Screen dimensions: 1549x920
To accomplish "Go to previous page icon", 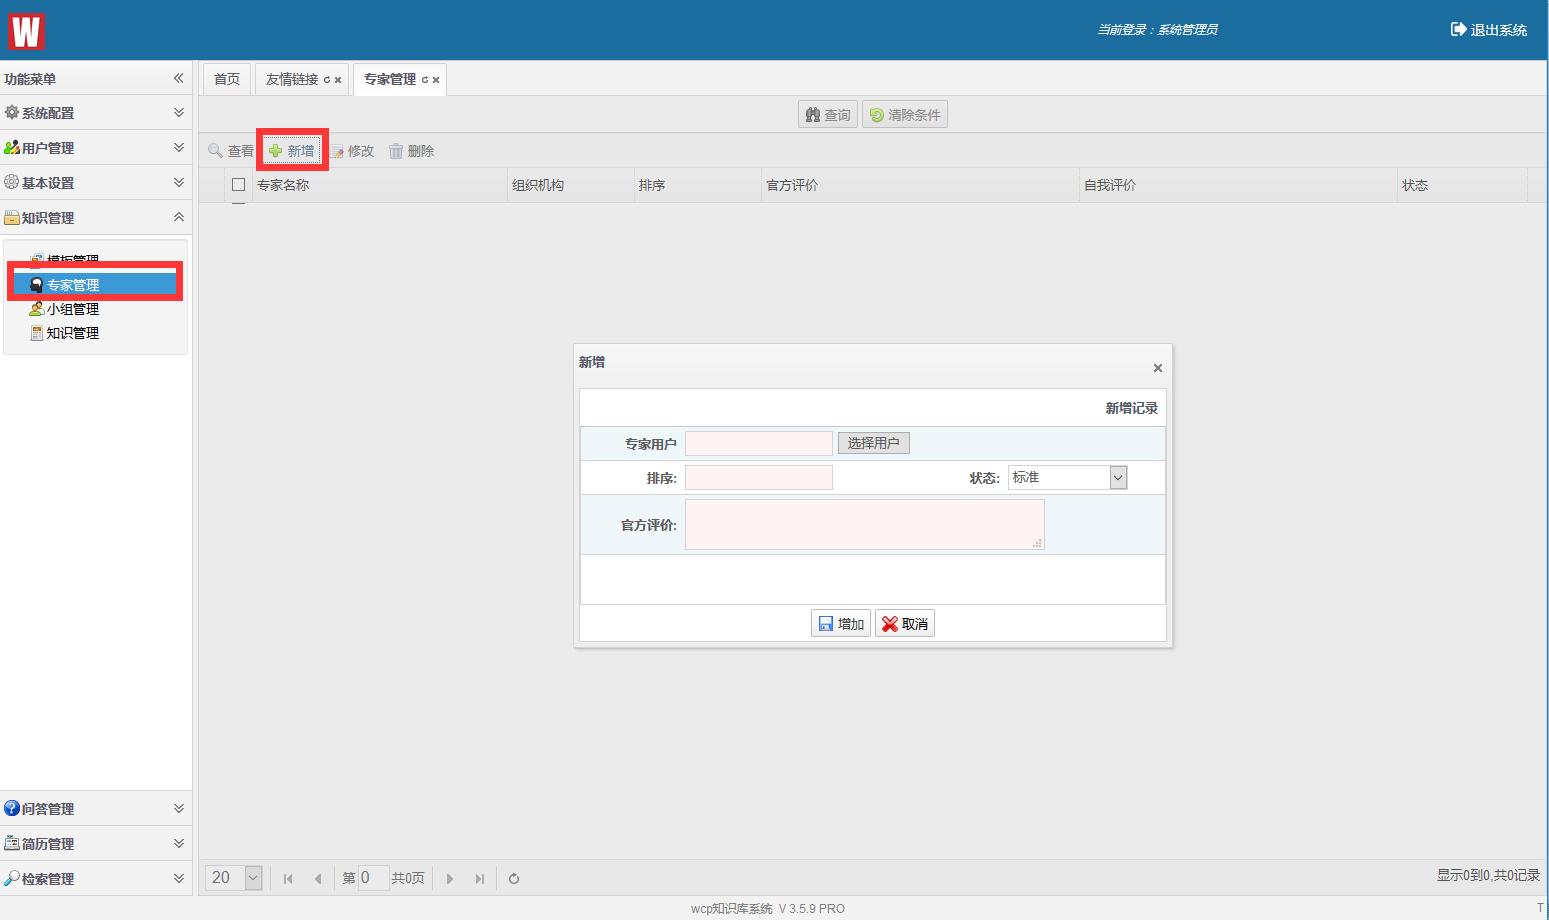I will click(x=318, y=879).
